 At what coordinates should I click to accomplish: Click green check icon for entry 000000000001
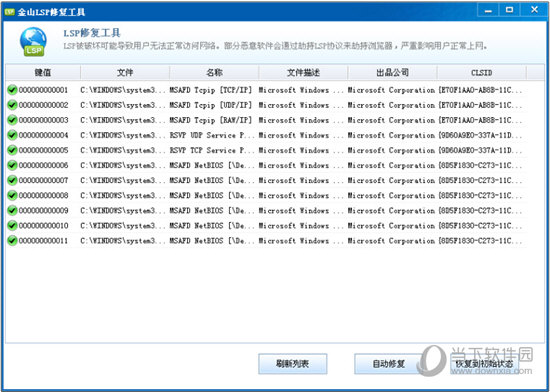(x=12, y=90)
